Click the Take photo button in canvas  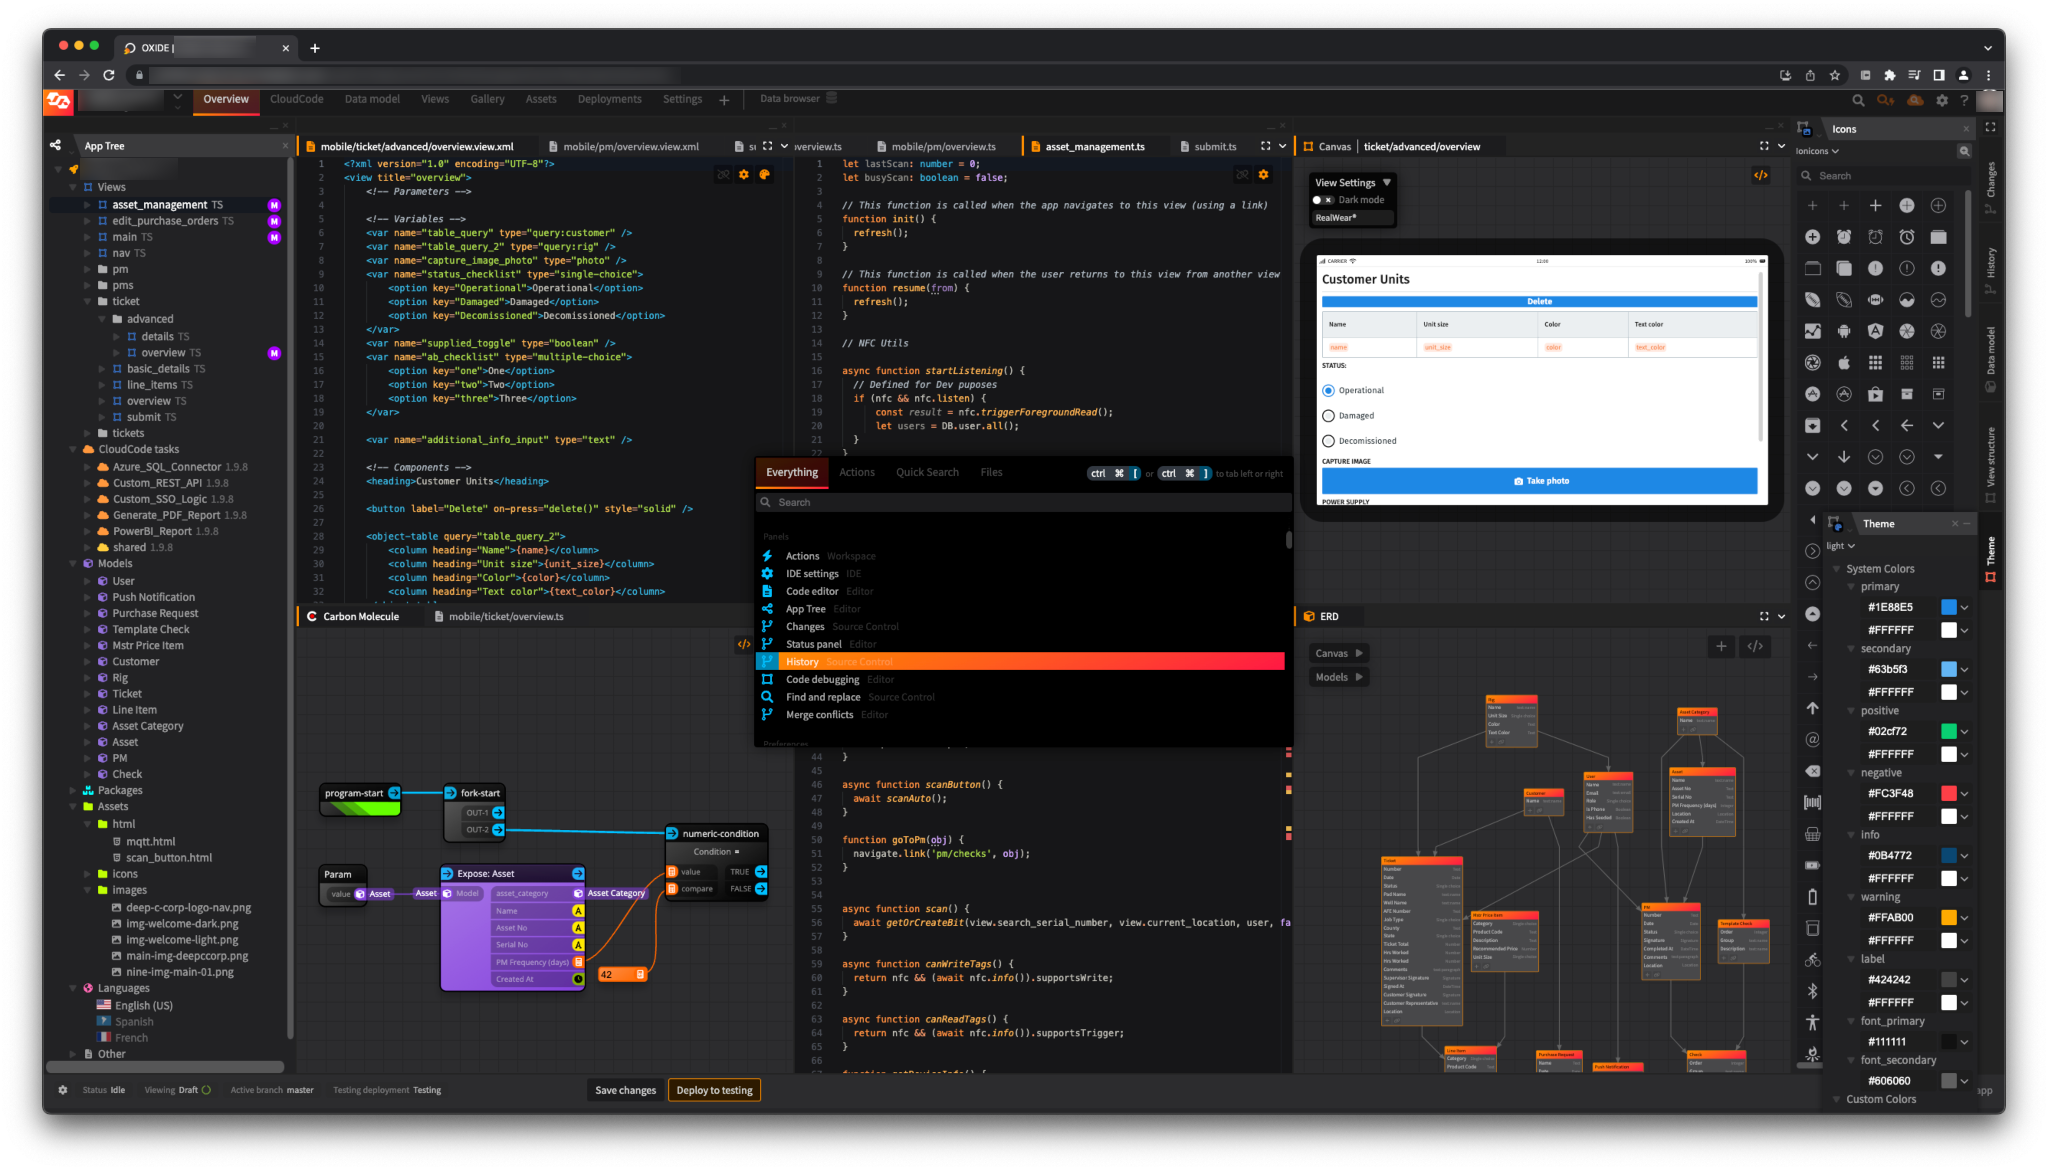[x=1539, y=481]
